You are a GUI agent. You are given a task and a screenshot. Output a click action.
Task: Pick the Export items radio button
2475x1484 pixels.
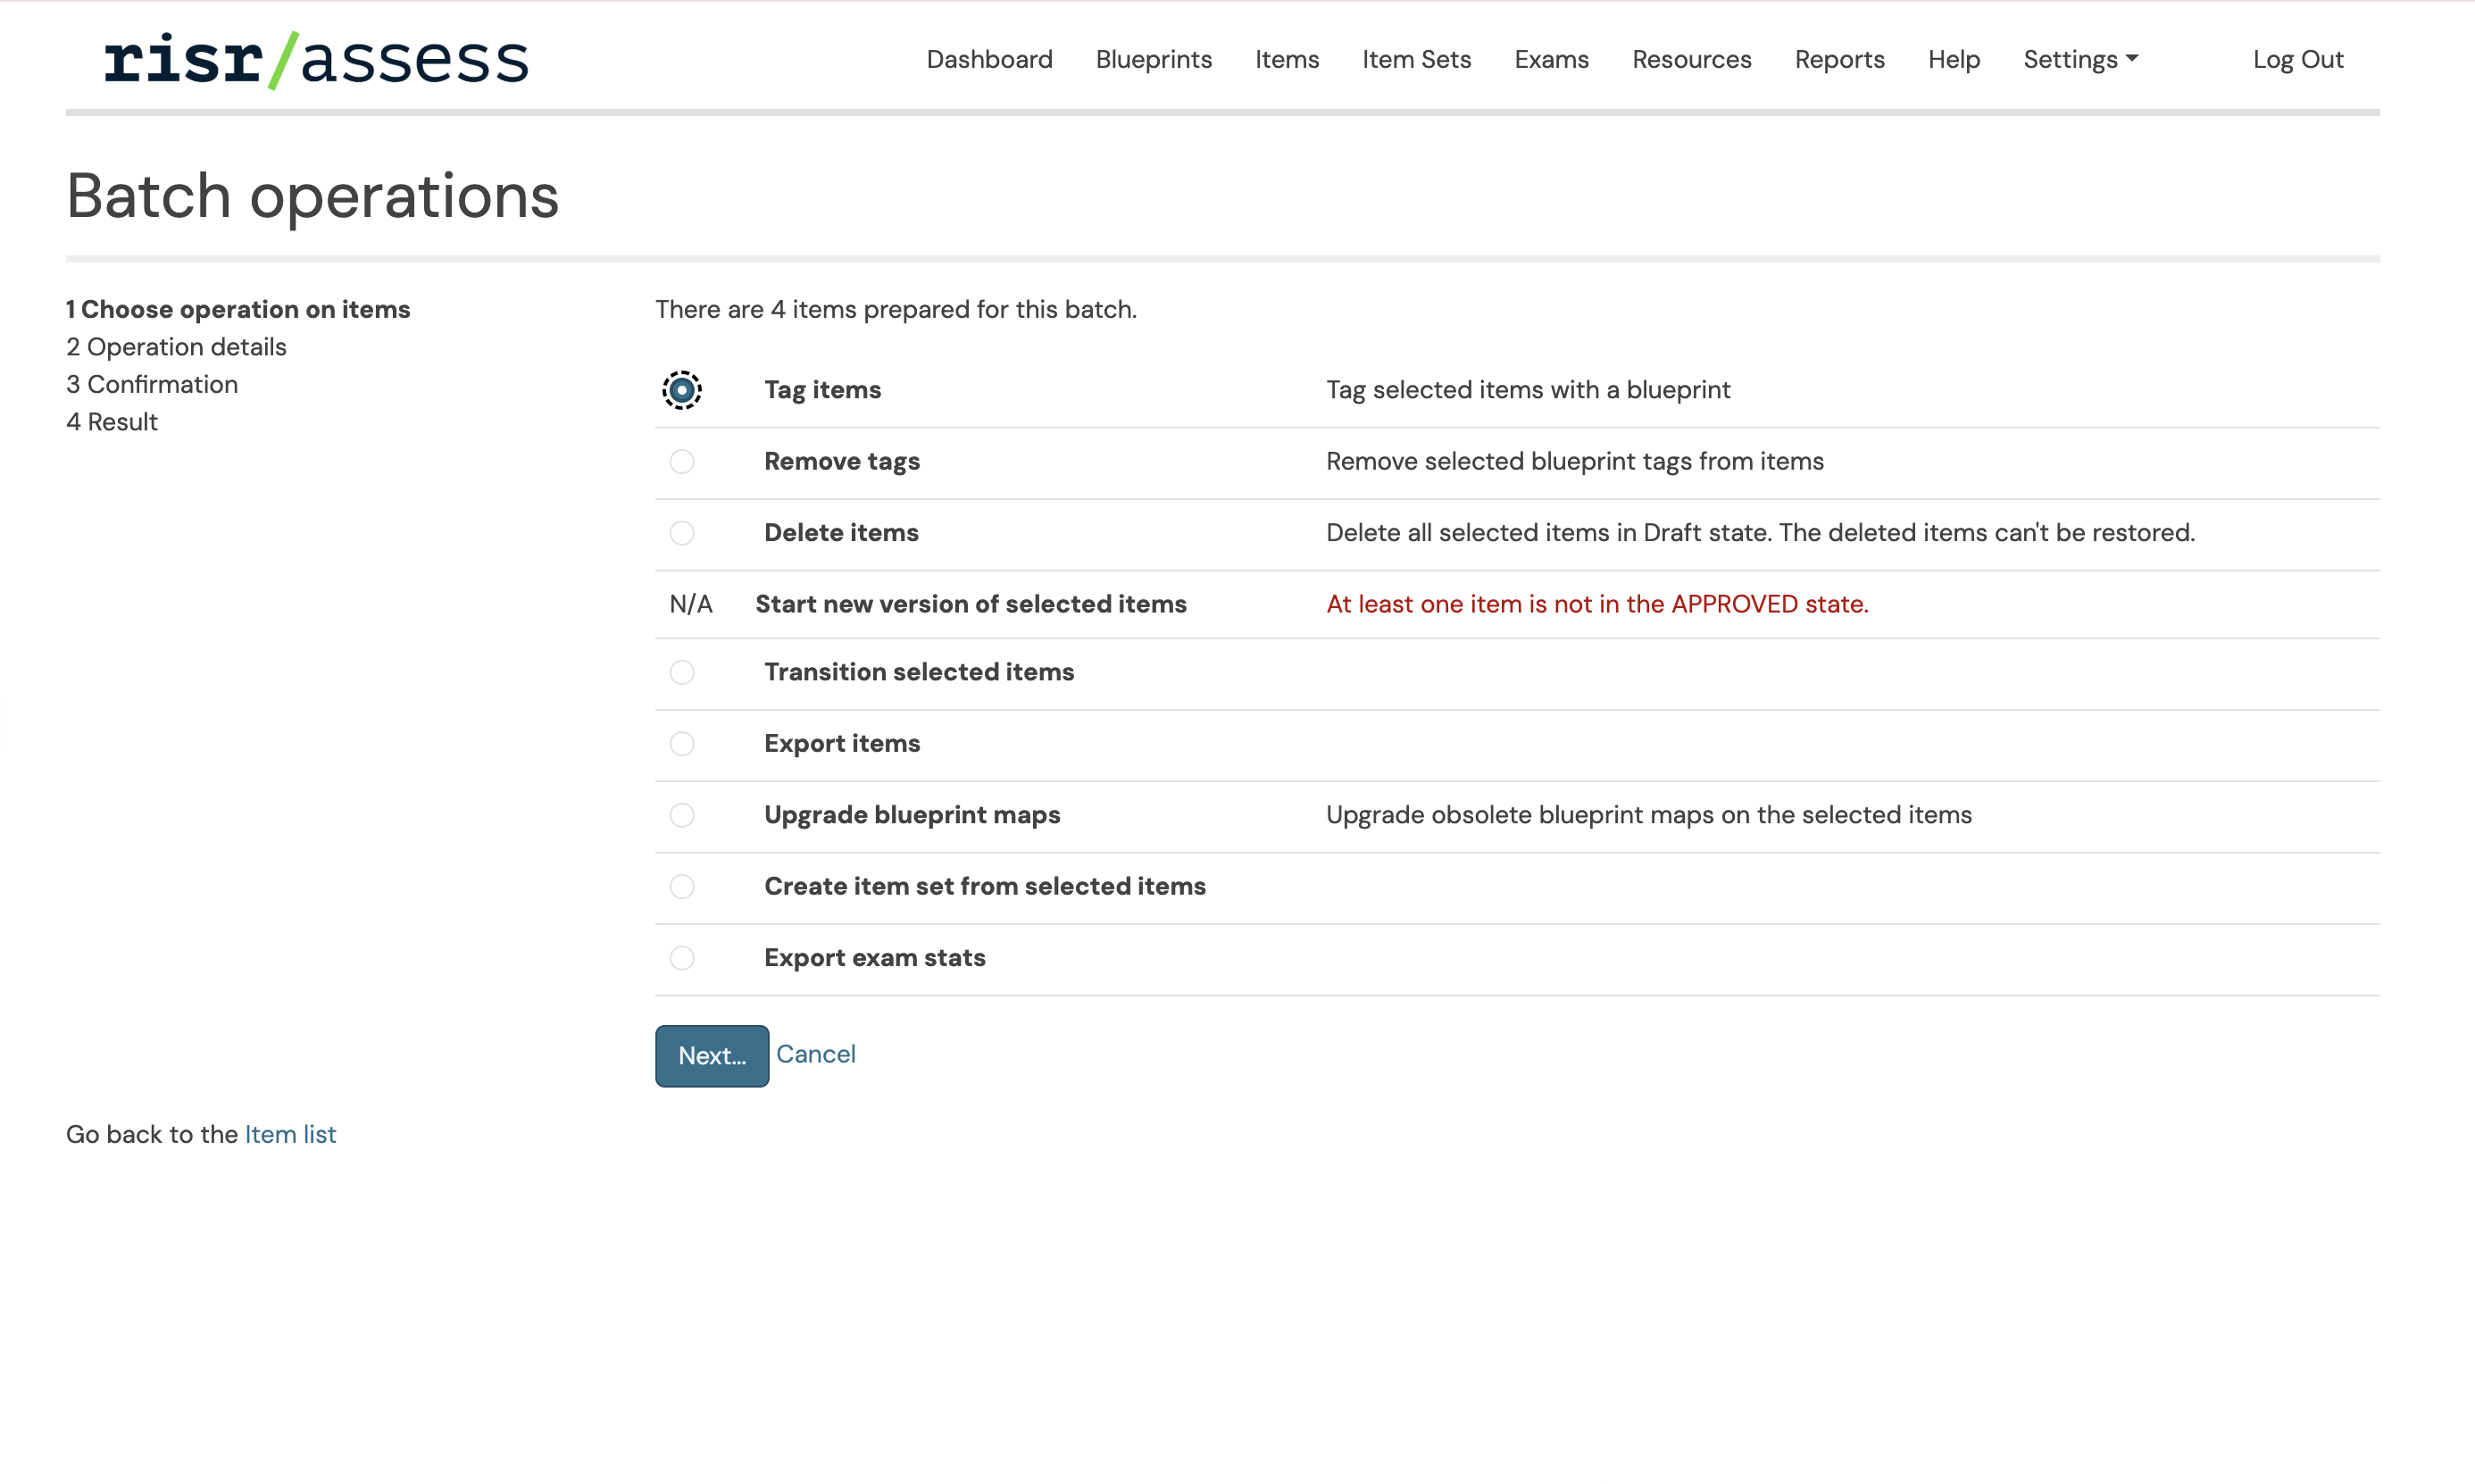coord(682,744)
